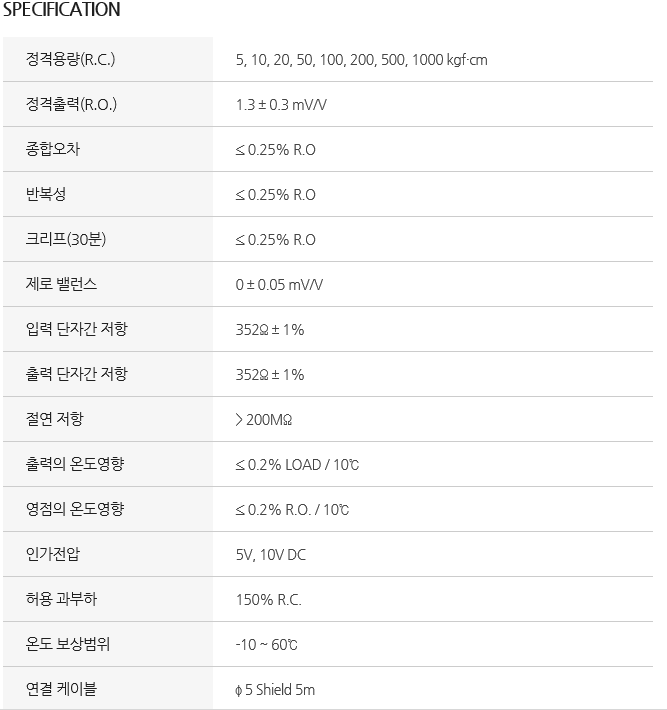667x710 pixels.
Task: Click the 1.3 ± 0.3 mV/V value
Action: 281,105
